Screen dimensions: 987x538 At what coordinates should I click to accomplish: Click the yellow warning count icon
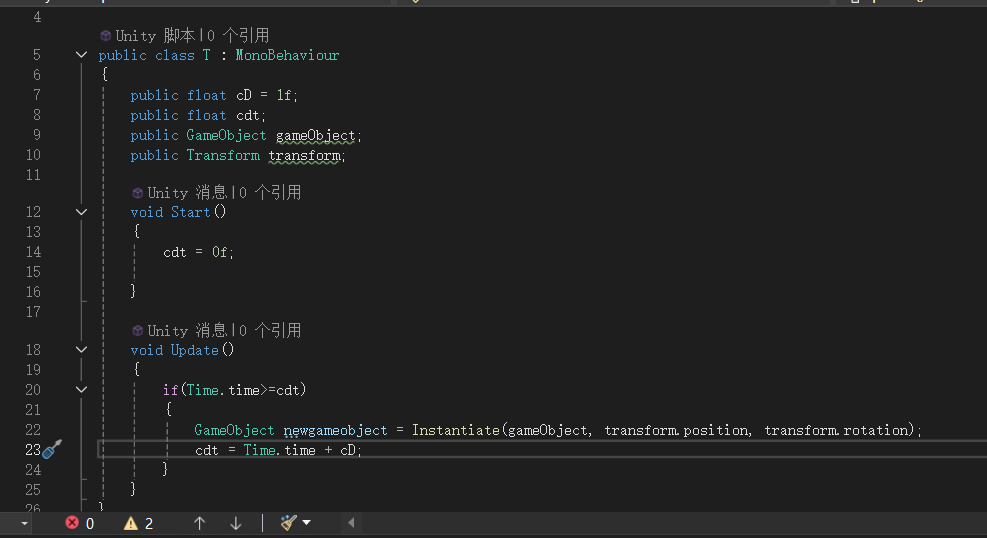[x=130, y=523]
